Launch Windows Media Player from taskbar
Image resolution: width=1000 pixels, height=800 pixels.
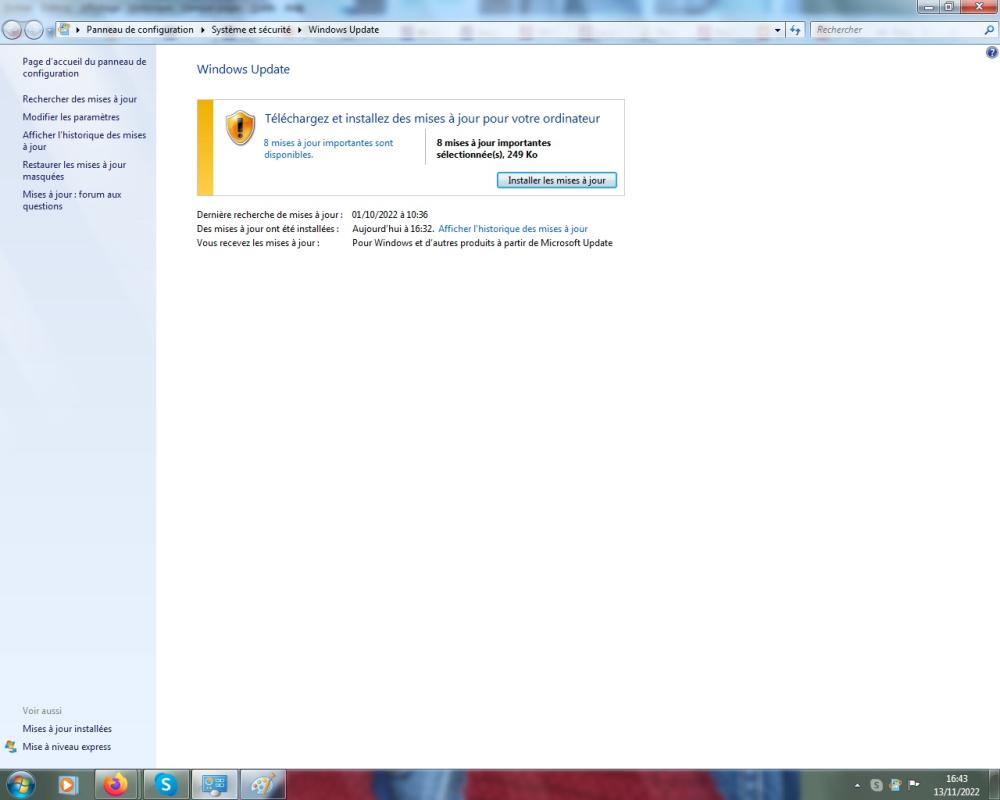[68, 785]
